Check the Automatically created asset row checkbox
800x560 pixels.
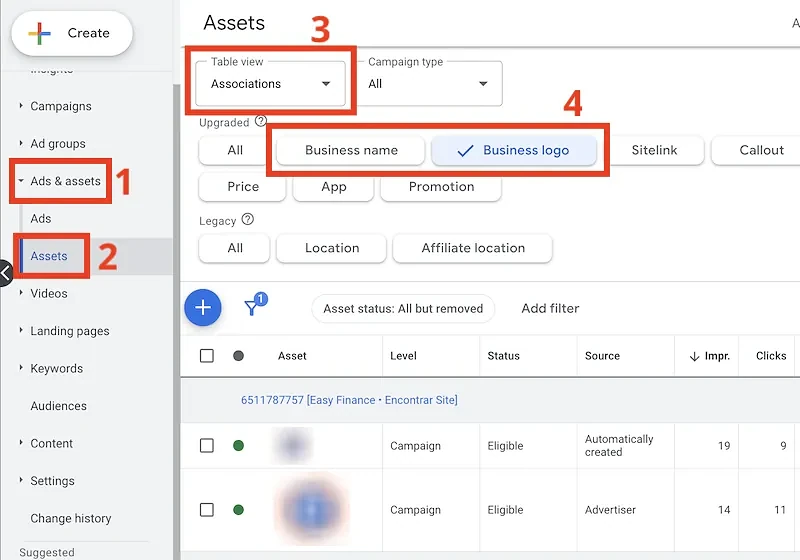(x=207, y=445)
